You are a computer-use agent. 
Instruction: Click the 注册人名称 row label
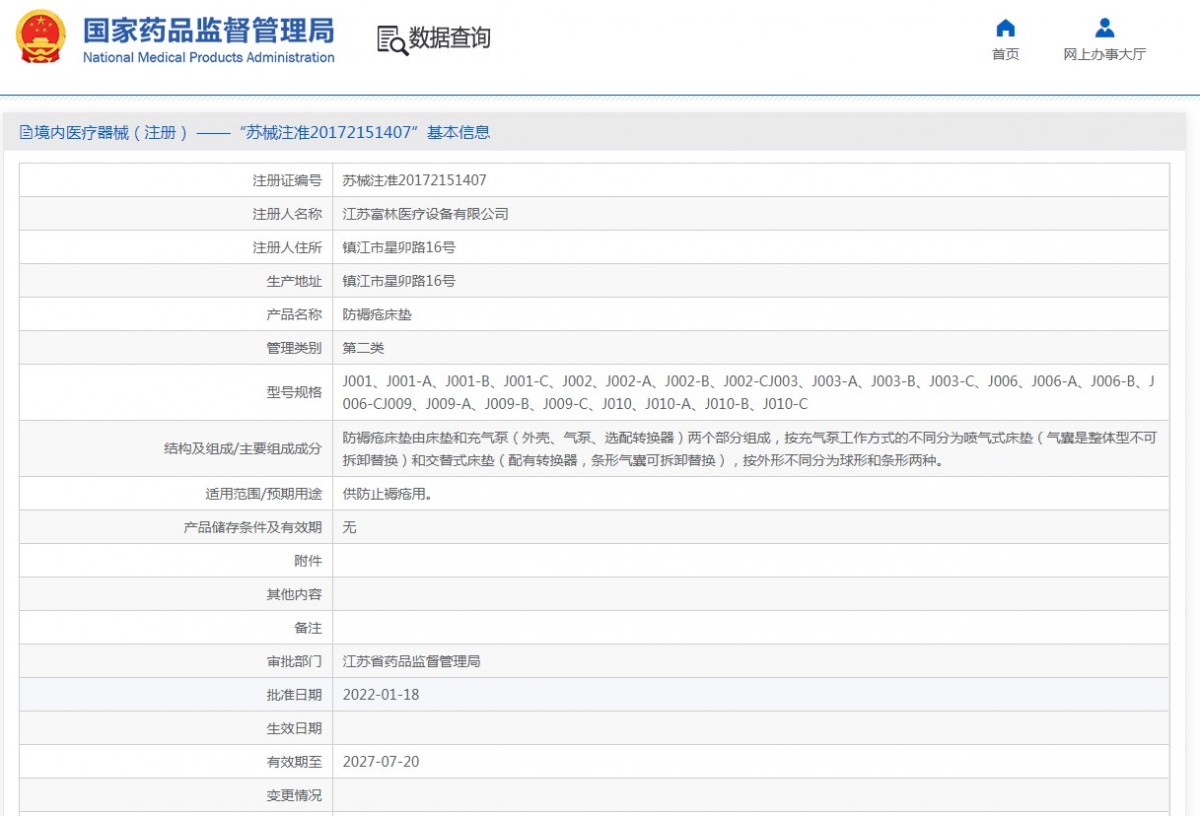pos(287,214)
